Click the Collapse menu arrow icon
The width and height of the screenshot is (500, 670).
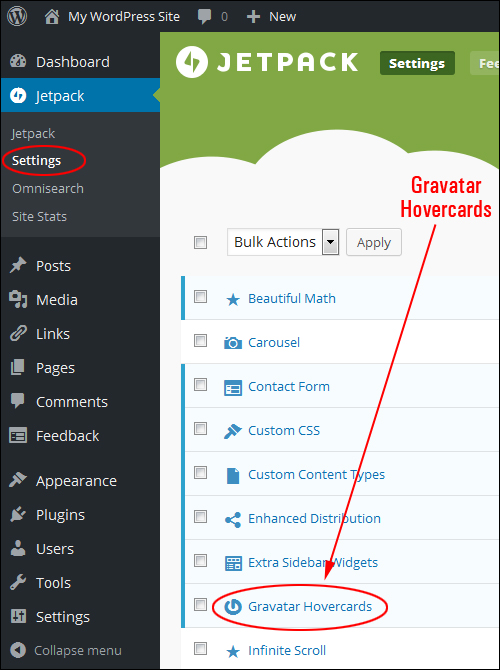[x=18, y=650]
